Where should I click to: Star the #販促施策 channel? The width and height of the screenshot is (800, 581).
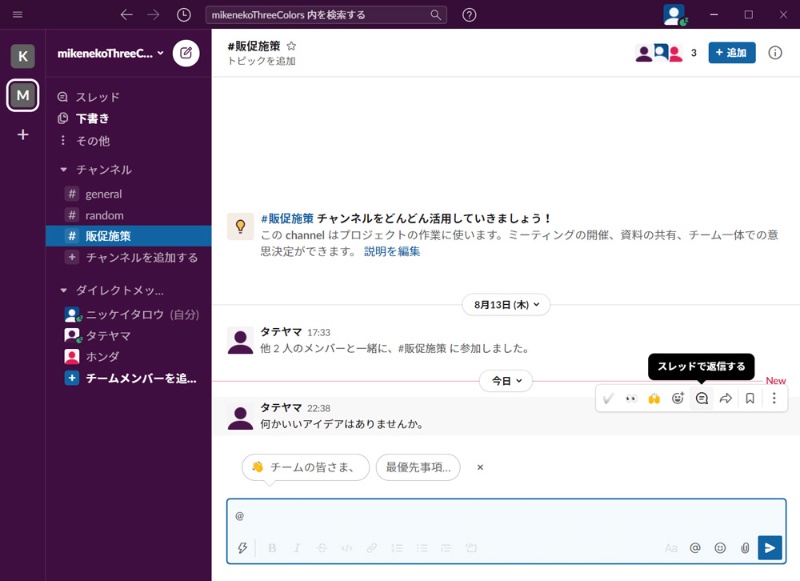click(x=291, y=46)
